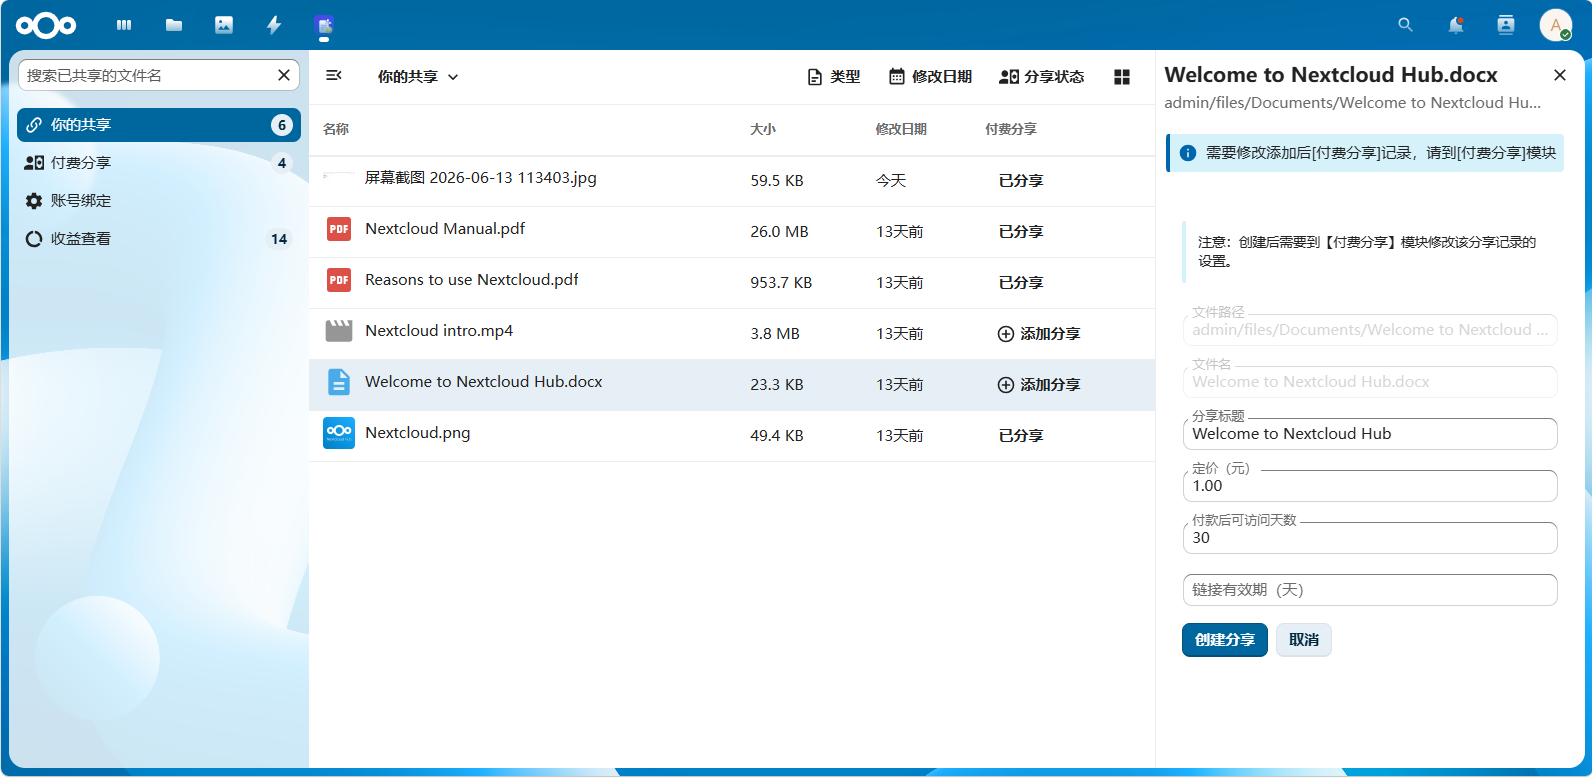Image resolution: width=1592 pixels, height=778 pixels.
Task: Click the video icon of Nextcloud intro.mp4
Action: [339, 331]
